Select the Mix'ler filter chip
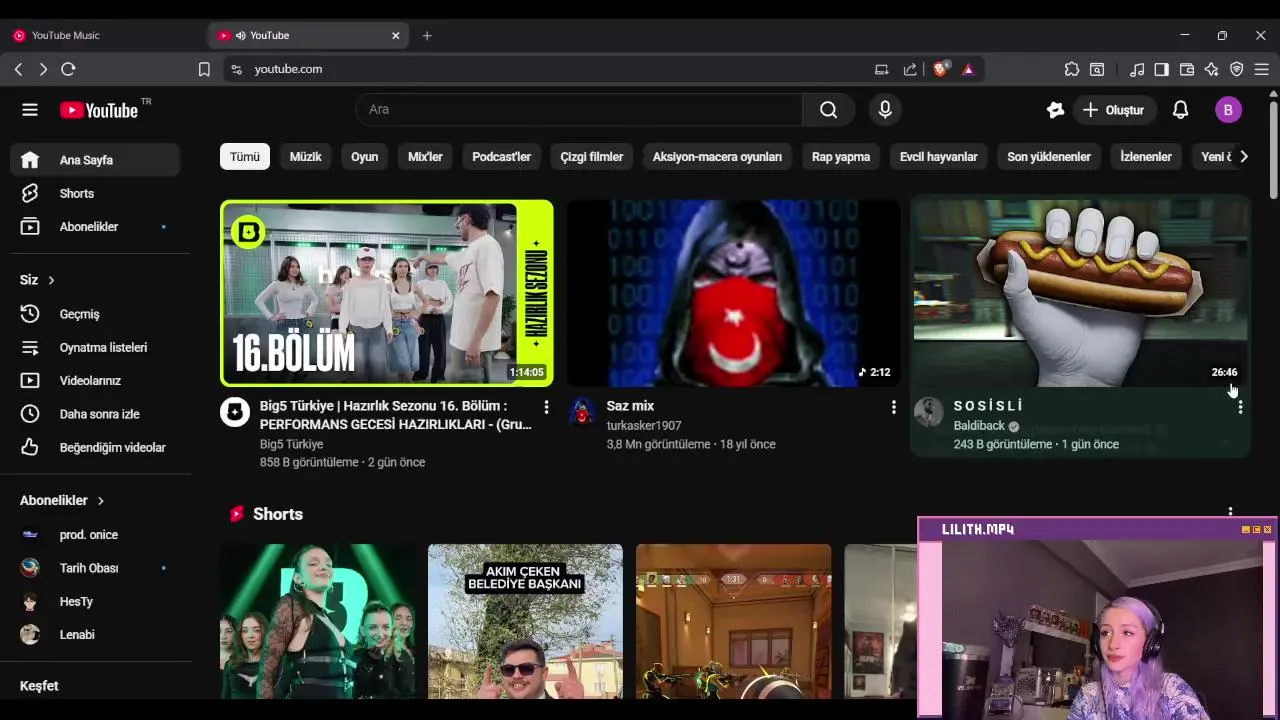Viewport: 1280px width, 720px height. pyautogui.click(x=425, y=157)
